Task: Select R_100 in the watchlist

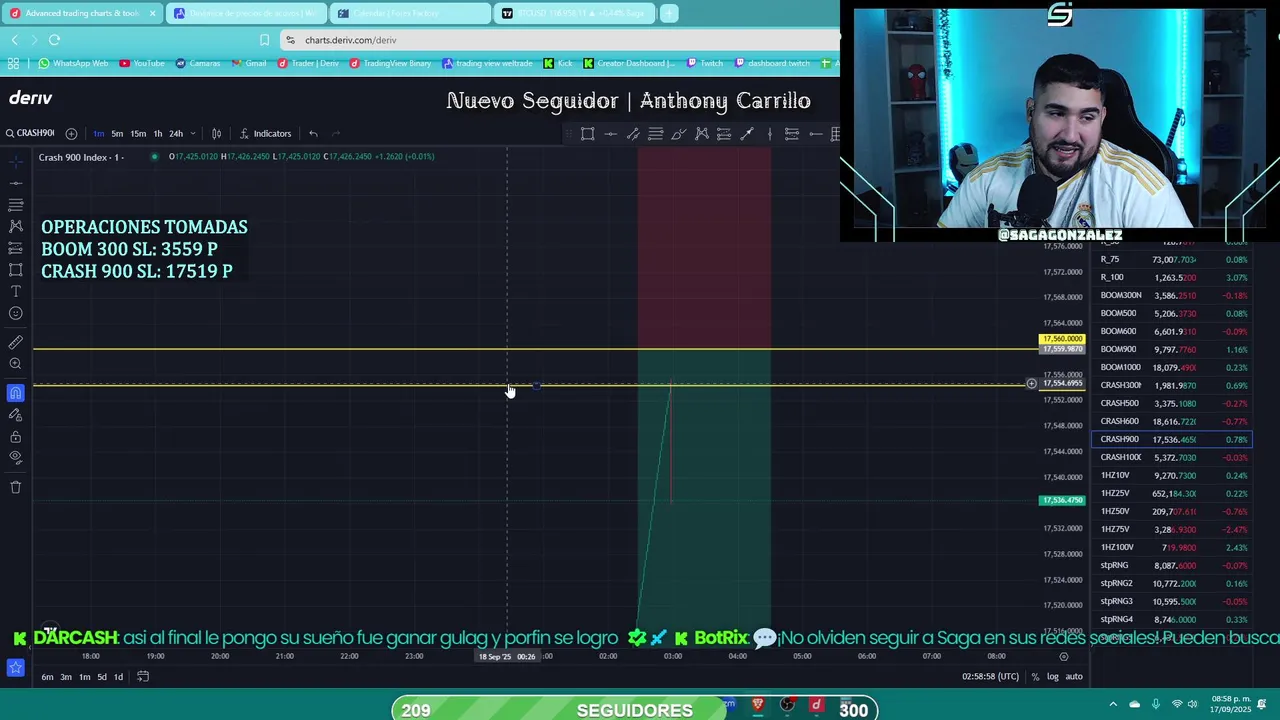Action: point(1170,277)
